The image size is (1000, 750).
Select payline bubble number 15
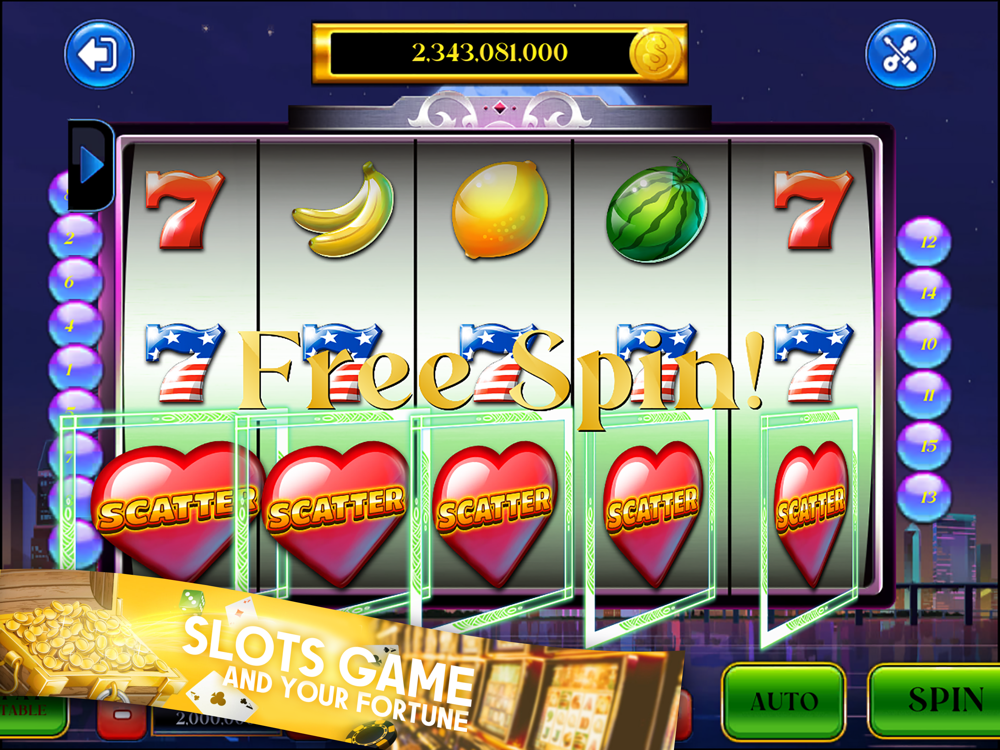(x=924, y=446)
